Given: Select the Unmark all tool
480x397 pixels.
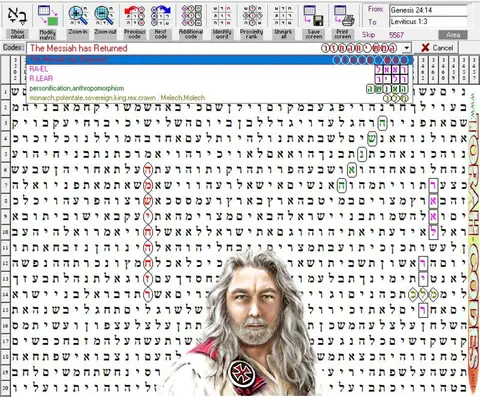Looking at the screenshot, I should tap(283, 21).
